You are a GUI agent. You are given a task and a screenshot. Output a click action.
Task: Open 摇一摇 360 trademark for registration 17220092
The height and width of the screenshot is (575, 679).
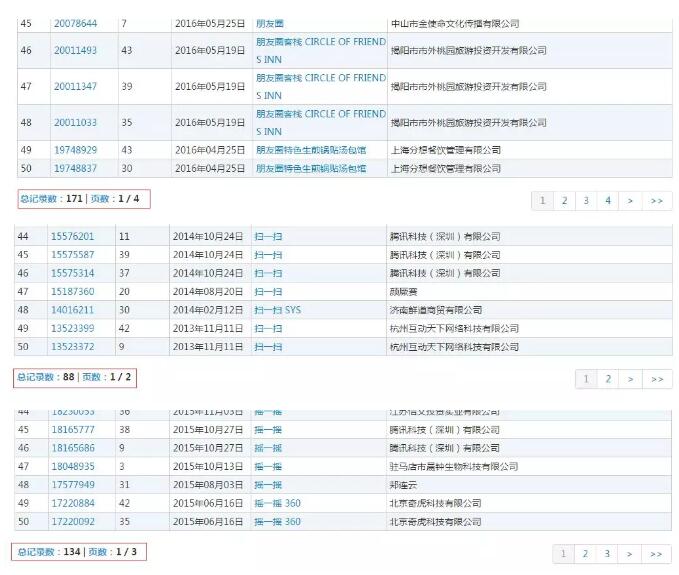277,521
